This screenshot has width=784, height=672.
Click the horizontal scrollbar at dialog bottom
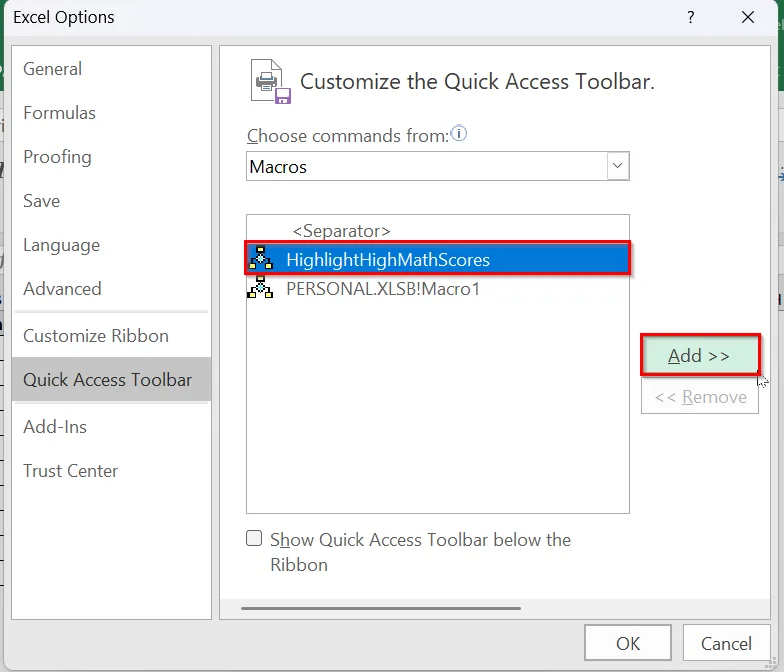click(380, 608)
